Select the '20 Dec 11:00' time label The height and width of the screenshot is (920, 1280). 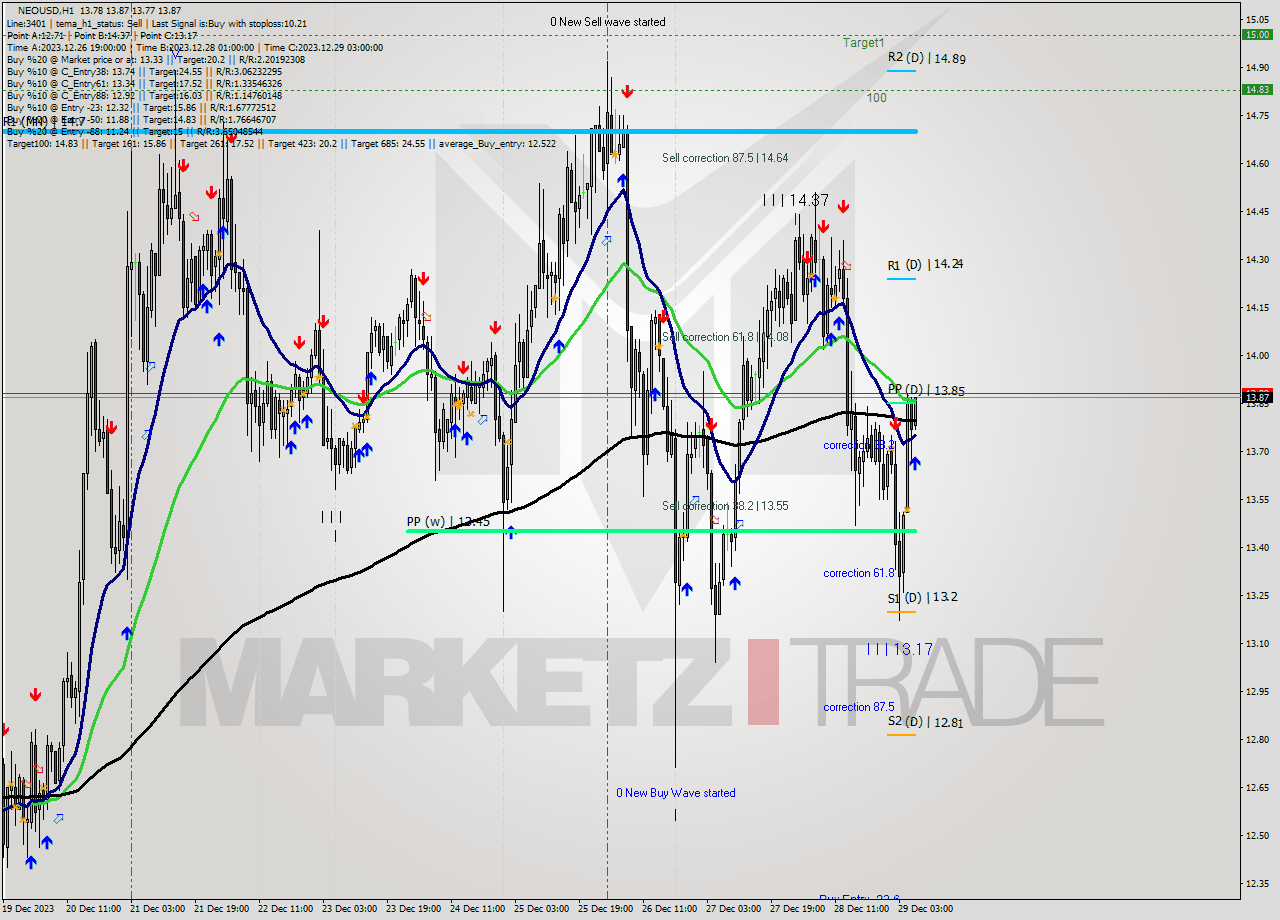(x=94, y=909)
